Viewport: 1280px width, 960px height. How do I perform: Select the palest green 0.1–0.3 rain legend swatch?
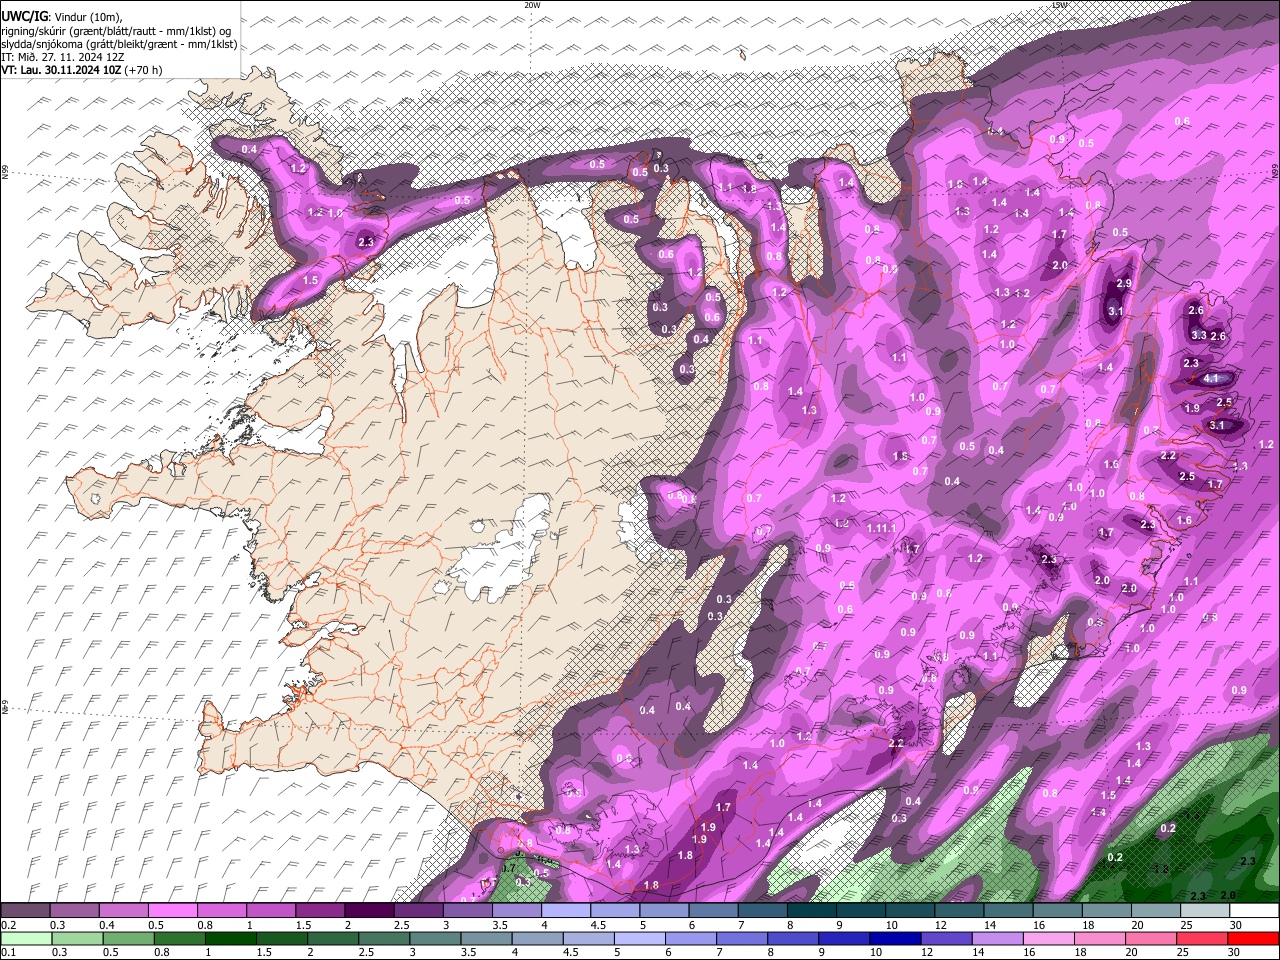26,939
